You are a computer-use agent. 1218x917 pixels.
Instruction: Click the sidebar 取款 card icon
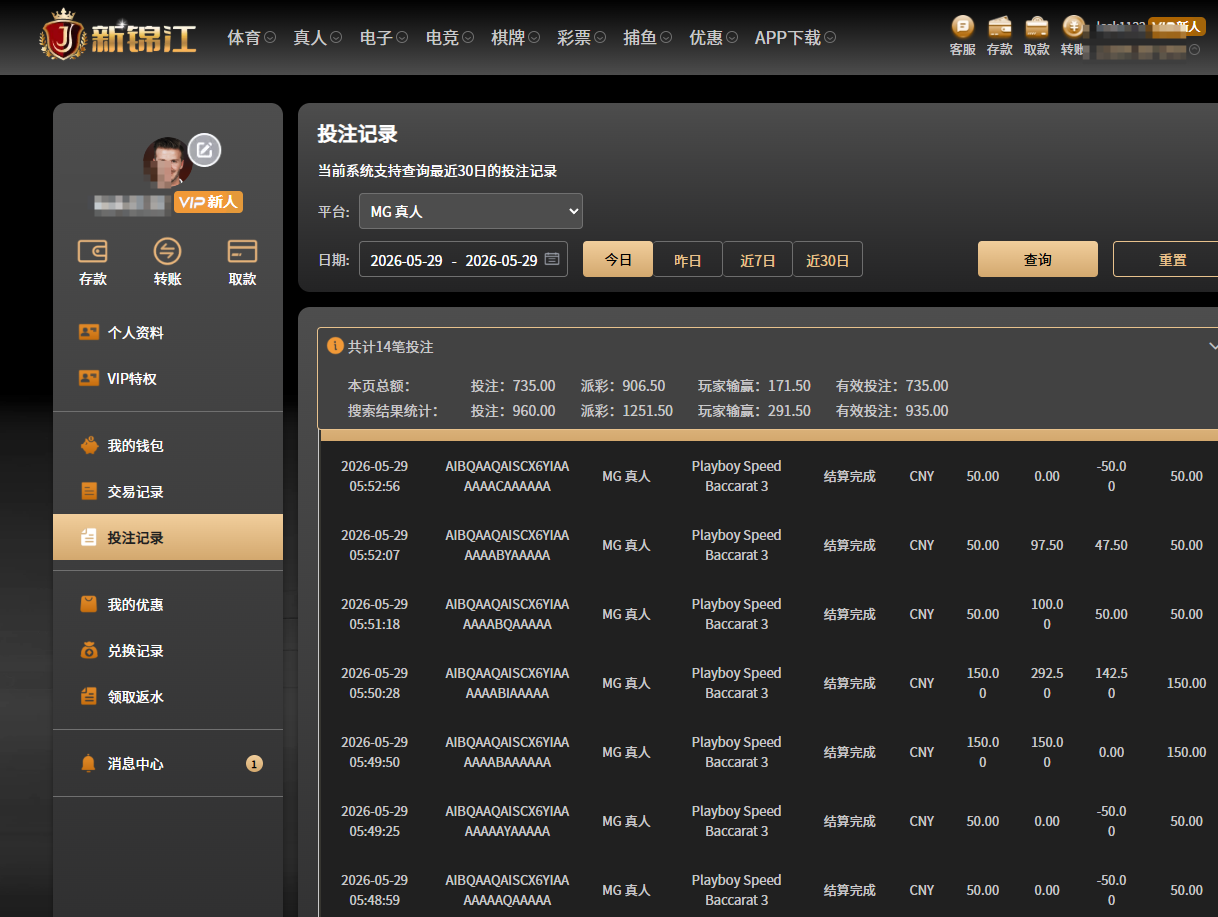[x=243, y=251]
